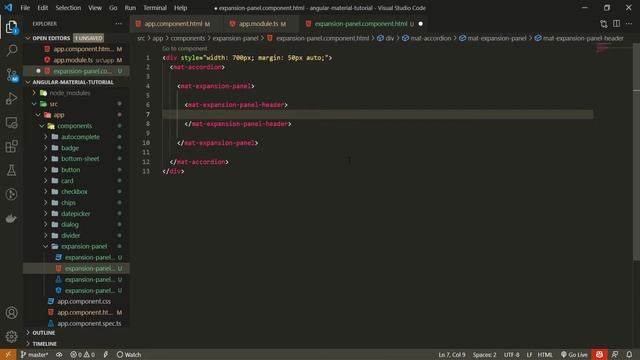Image resolution: width=640 pixels, height=360 pixels.
Task: Split the editor to the right
Action: pyautogui.click(x=616, y=24)
